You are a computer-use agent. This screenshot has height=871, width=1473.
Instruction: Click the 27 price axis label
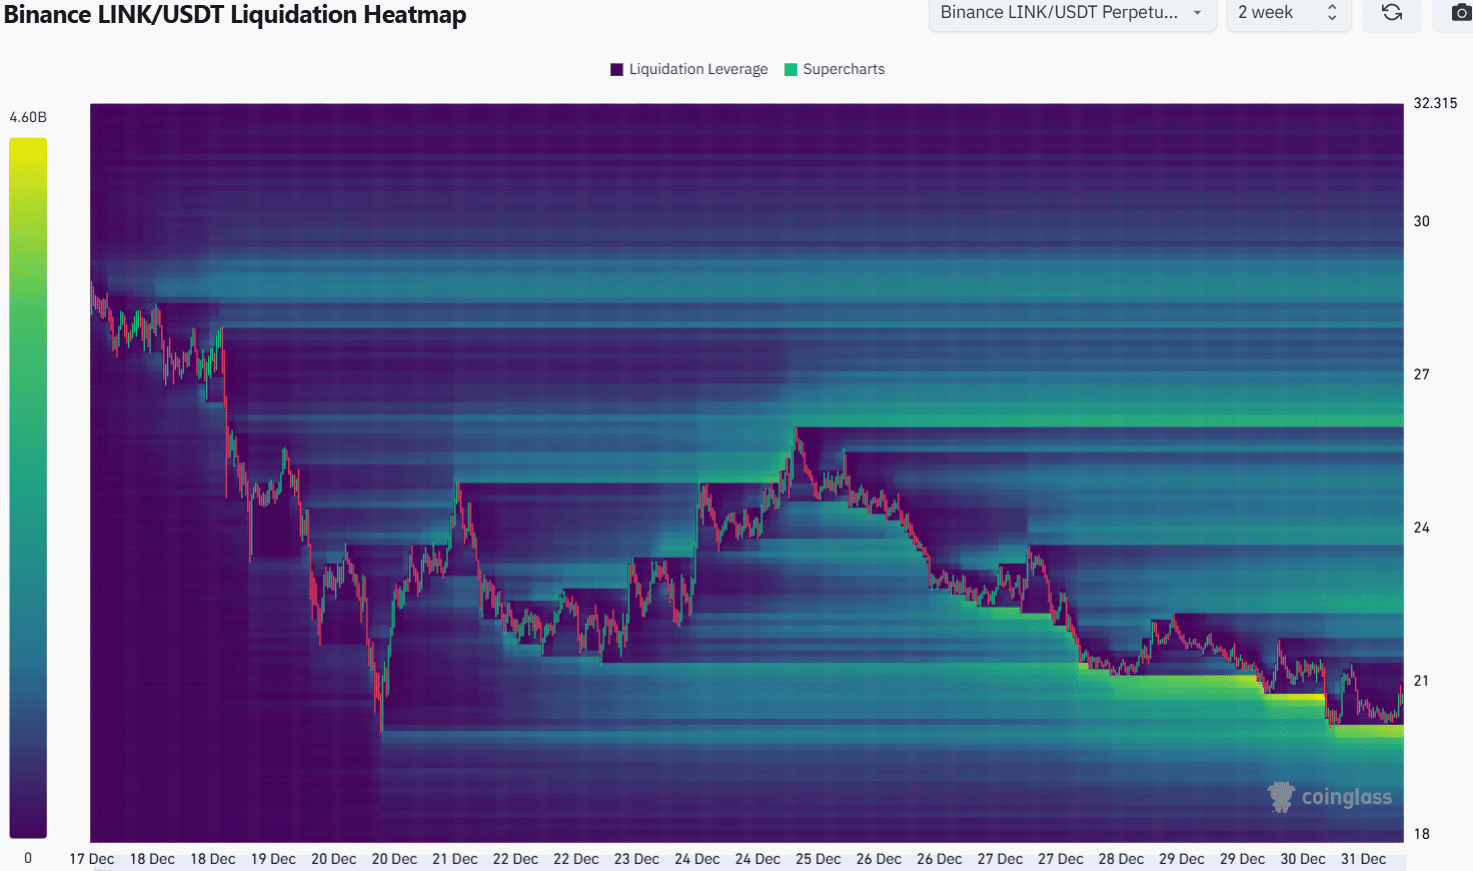tap(1421, 374)
